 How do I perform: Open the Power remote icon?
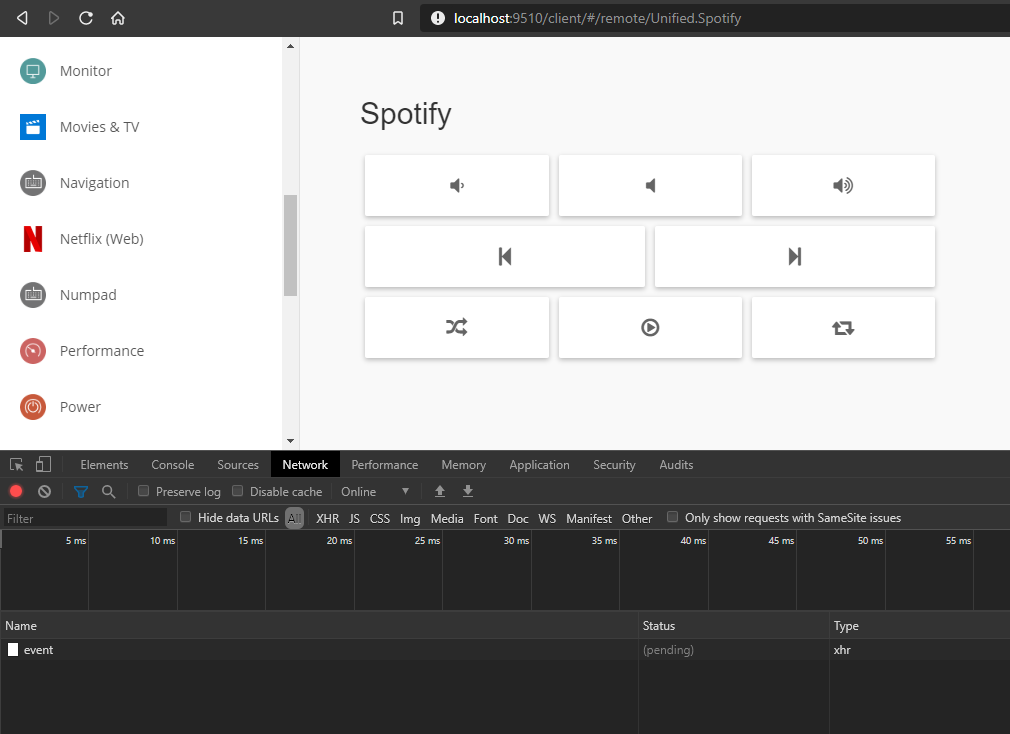[33, 407]
